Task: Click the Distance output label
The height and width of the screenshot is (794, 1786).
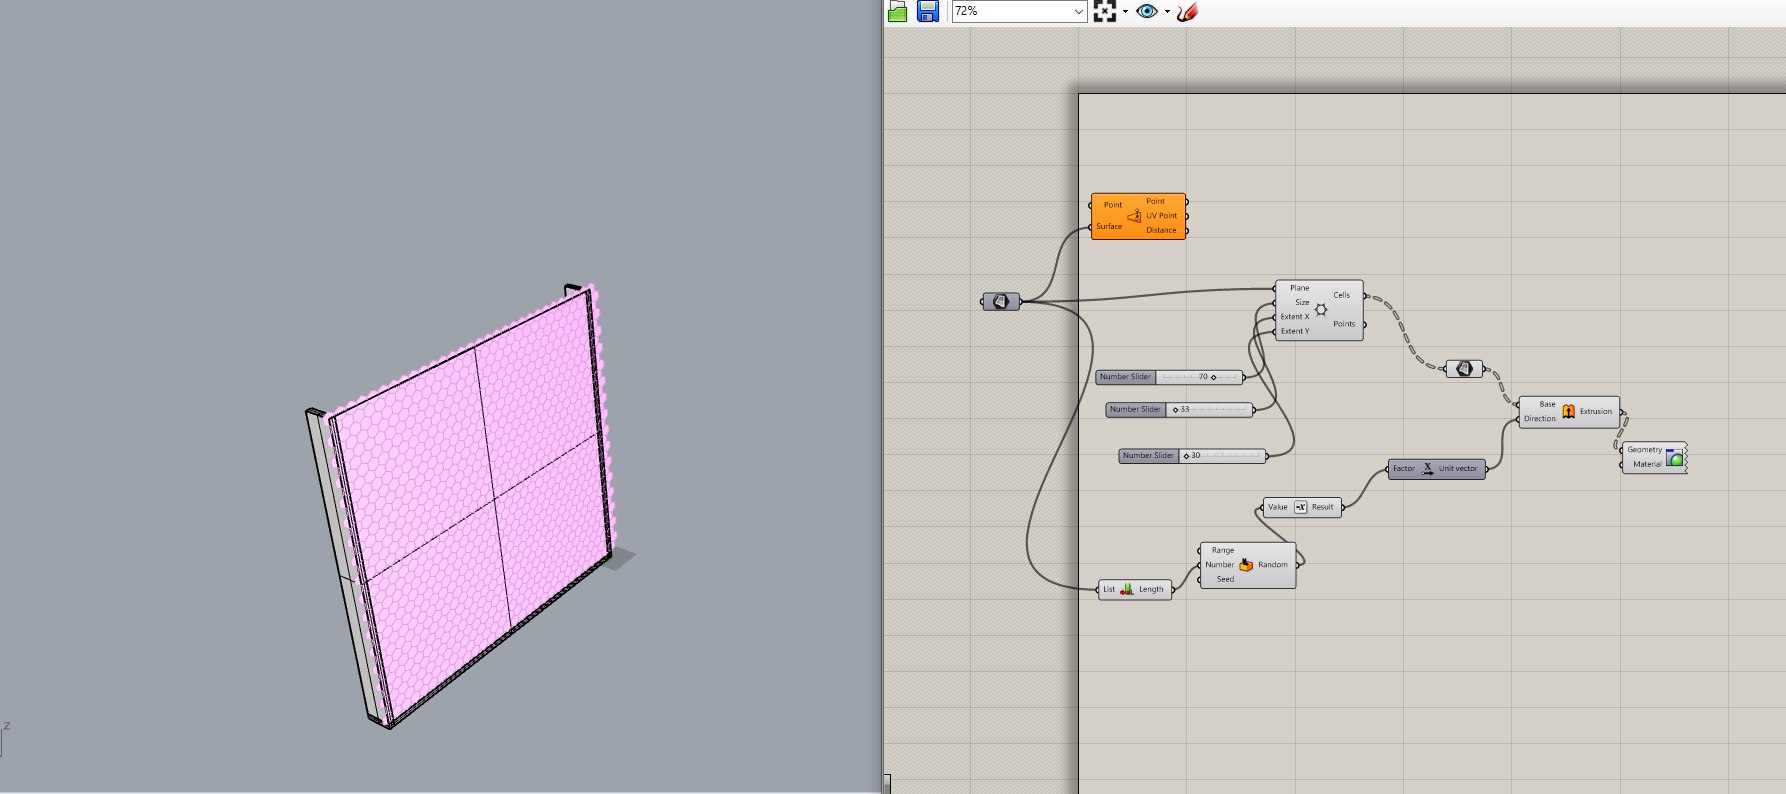Action: point(1161,230)
